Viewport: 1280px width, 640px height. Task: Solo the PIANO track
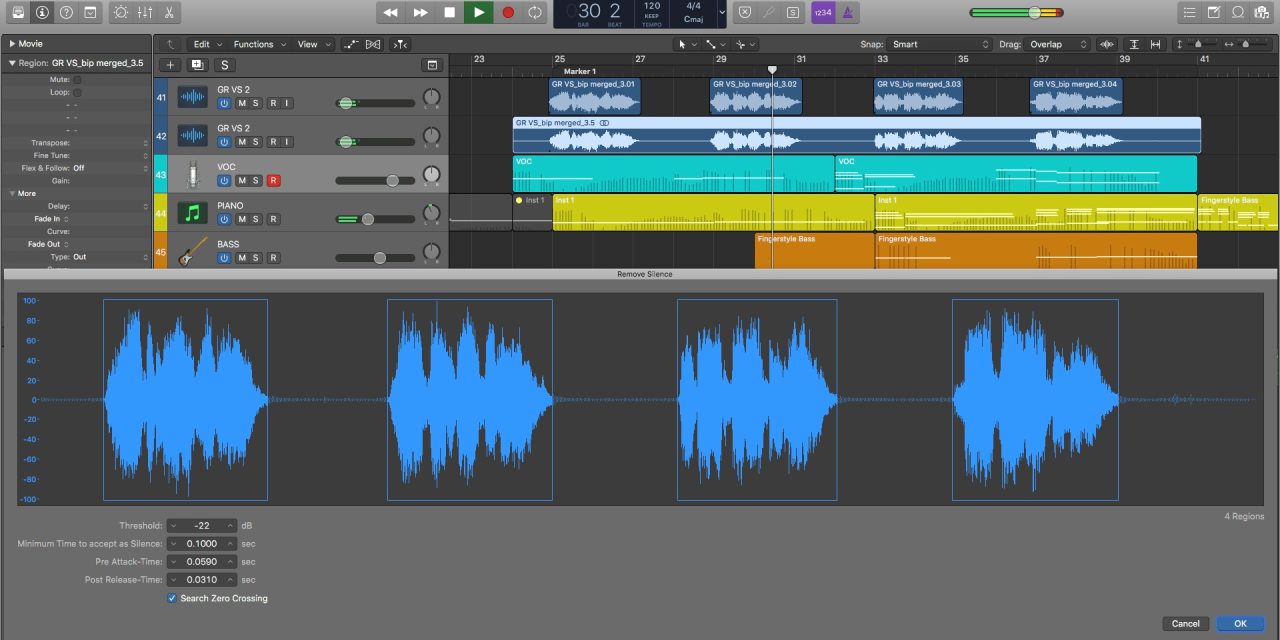[x=256, y=219]
